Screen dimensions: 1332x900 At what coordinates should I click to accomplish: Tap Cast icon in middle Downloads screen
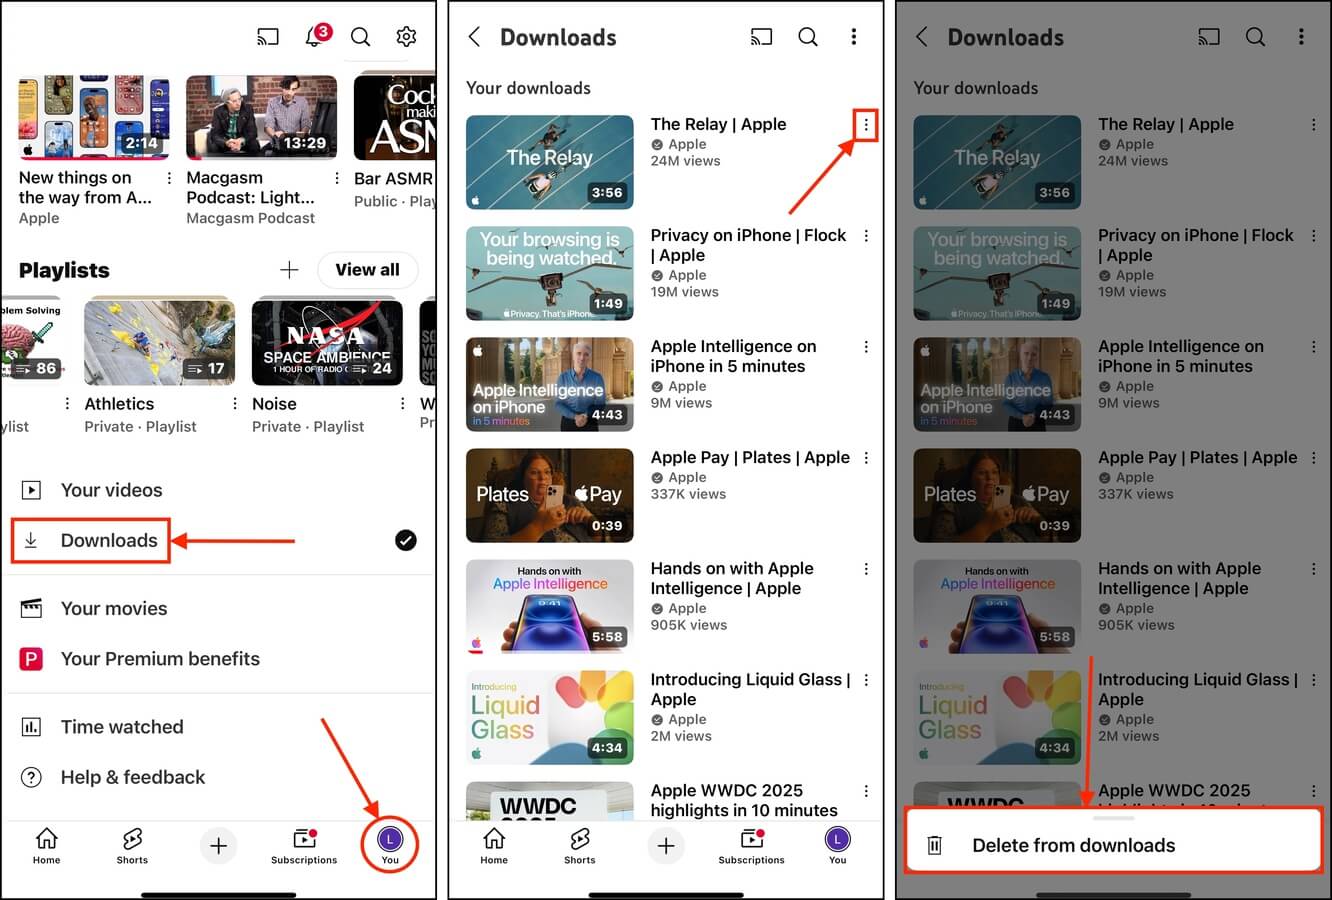pyautogui.click(x=762, y=37)
